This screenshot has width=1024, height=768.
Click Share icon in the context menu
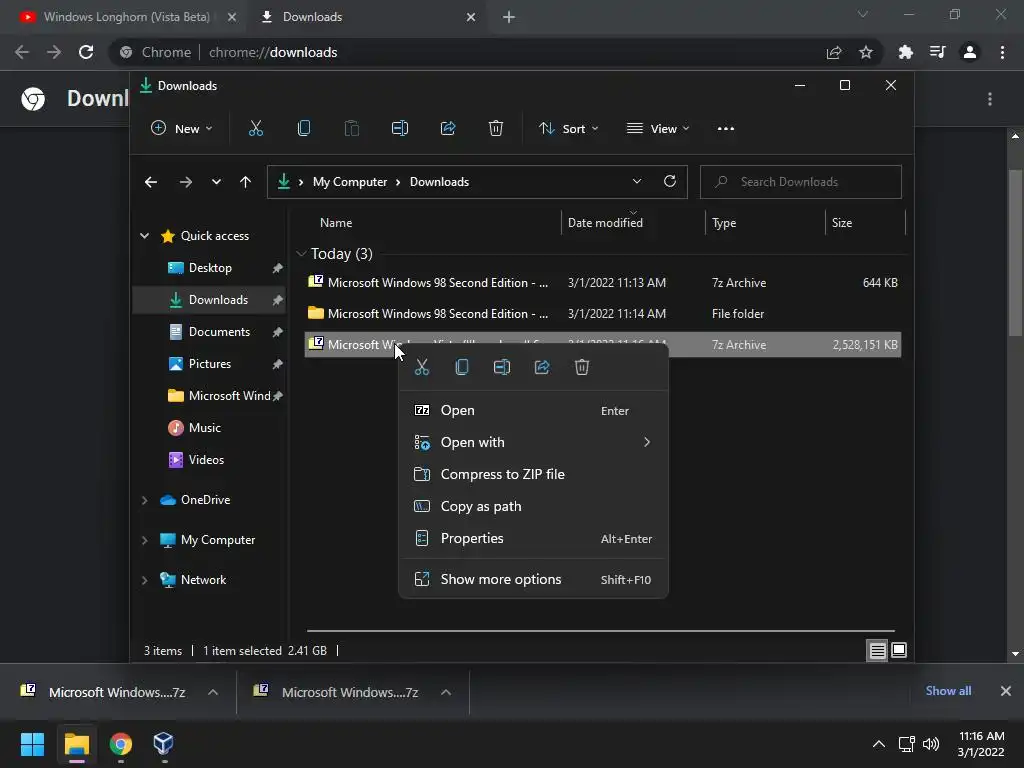[542, 367]
